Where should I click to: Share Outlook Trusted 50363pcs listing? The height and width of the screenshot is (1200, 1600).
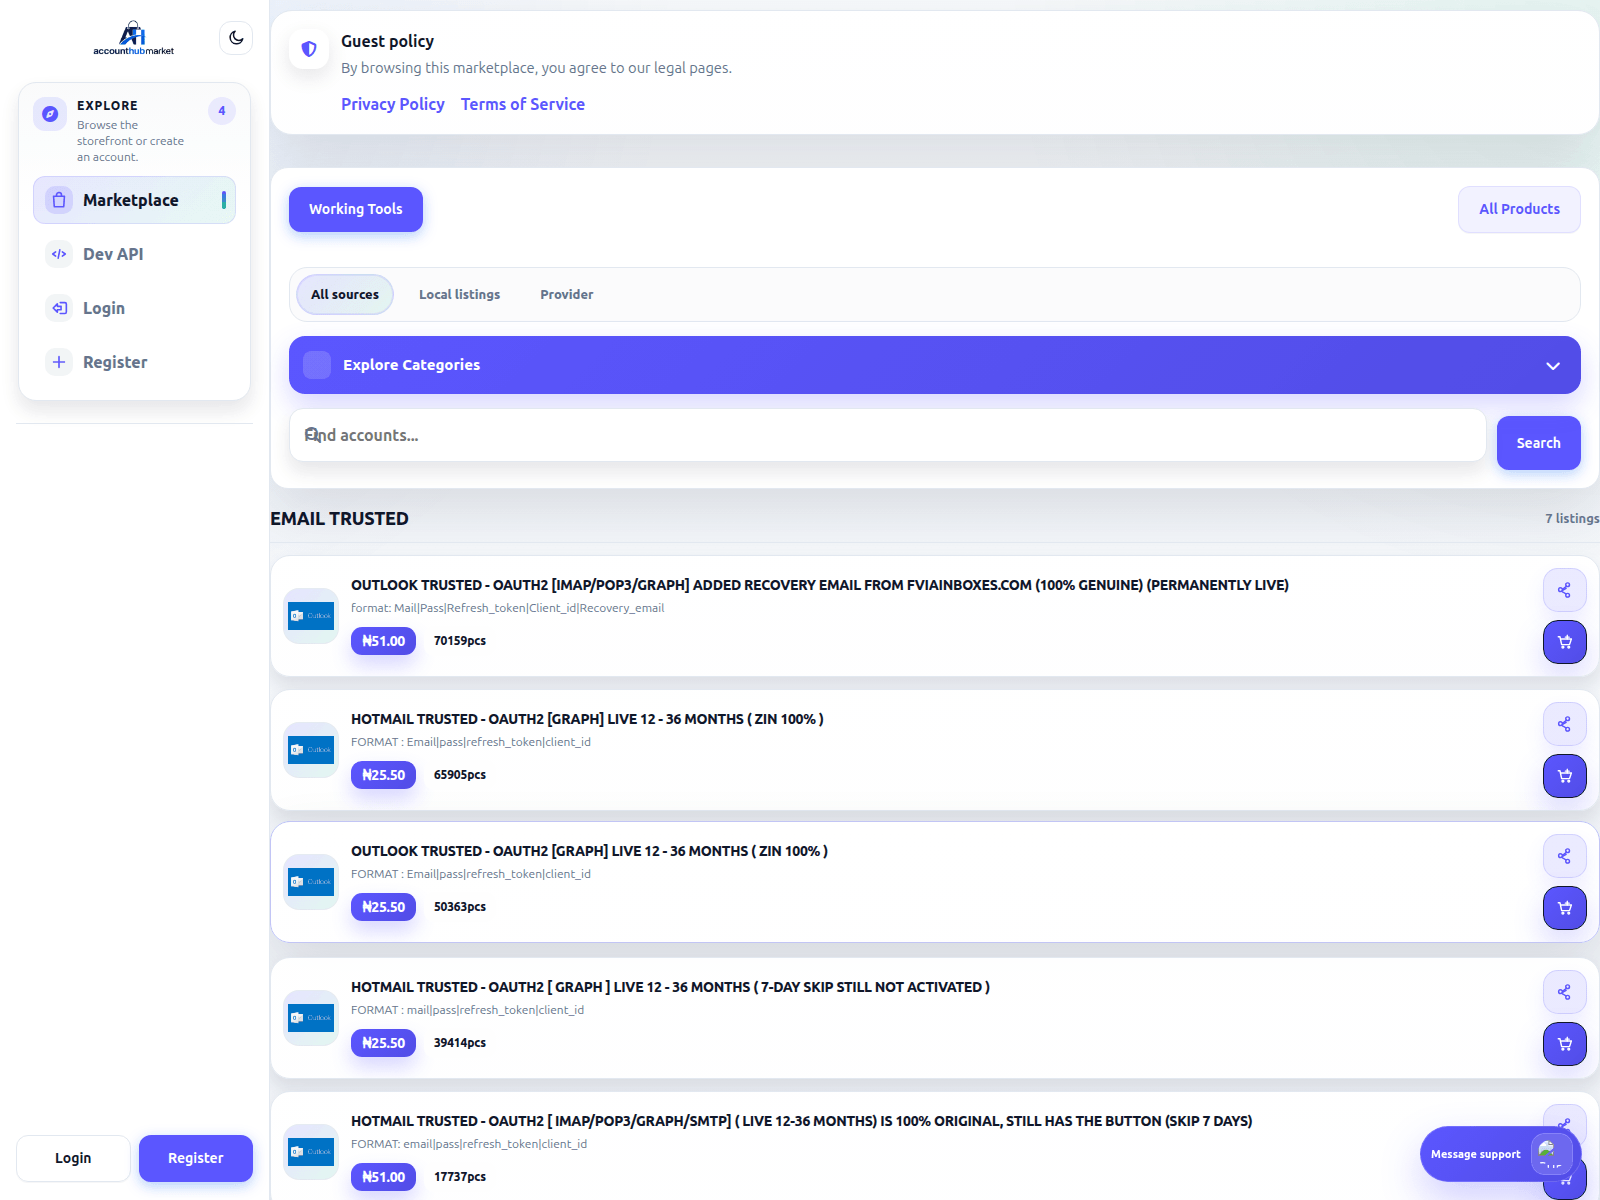[x=1564, y=856]
